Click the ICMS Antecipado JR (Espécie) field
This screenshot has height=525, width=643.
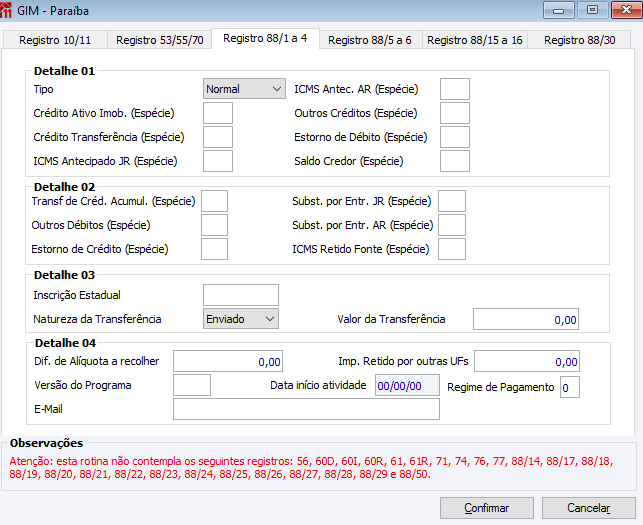[x=218, y=161]
